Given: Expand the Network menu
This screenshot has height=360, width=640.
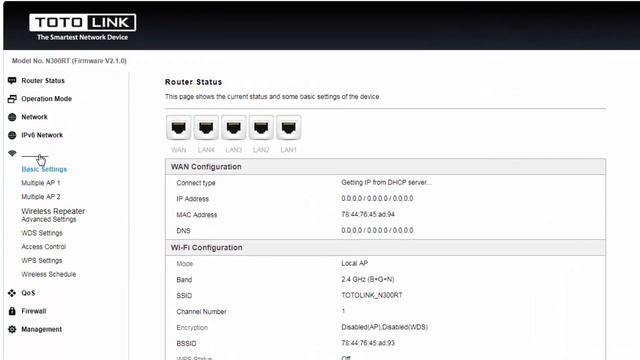Looking at the screenshot, I should [x=34, y=117].
